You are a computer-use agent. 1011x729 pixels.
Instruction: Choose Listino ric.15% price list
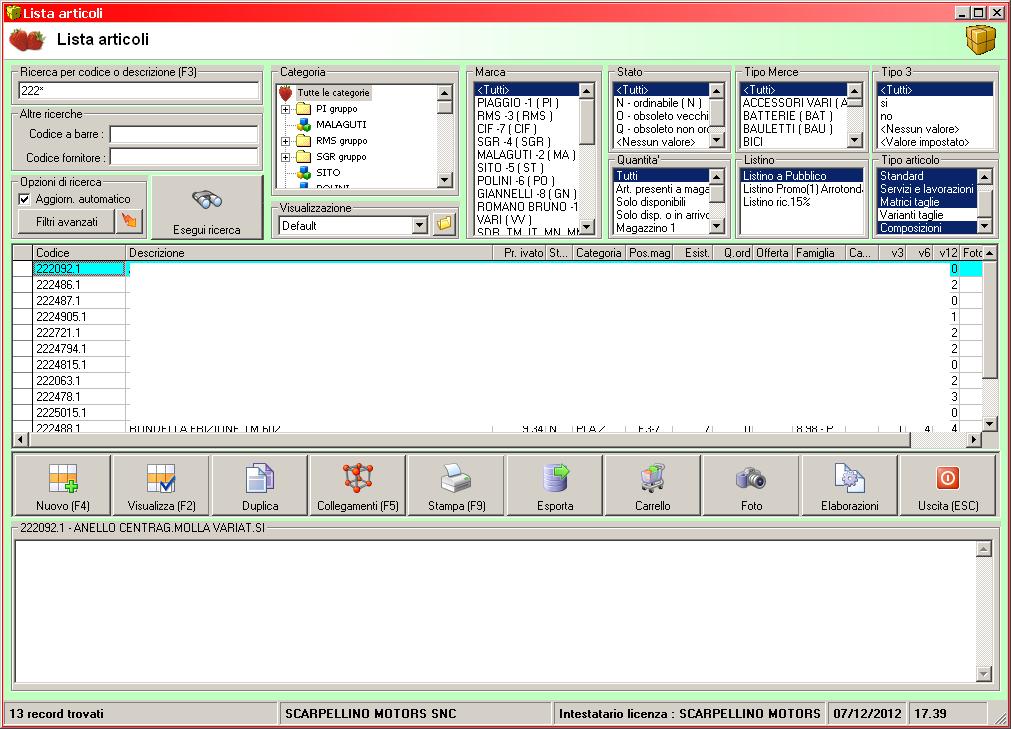[x=802, y=202]
